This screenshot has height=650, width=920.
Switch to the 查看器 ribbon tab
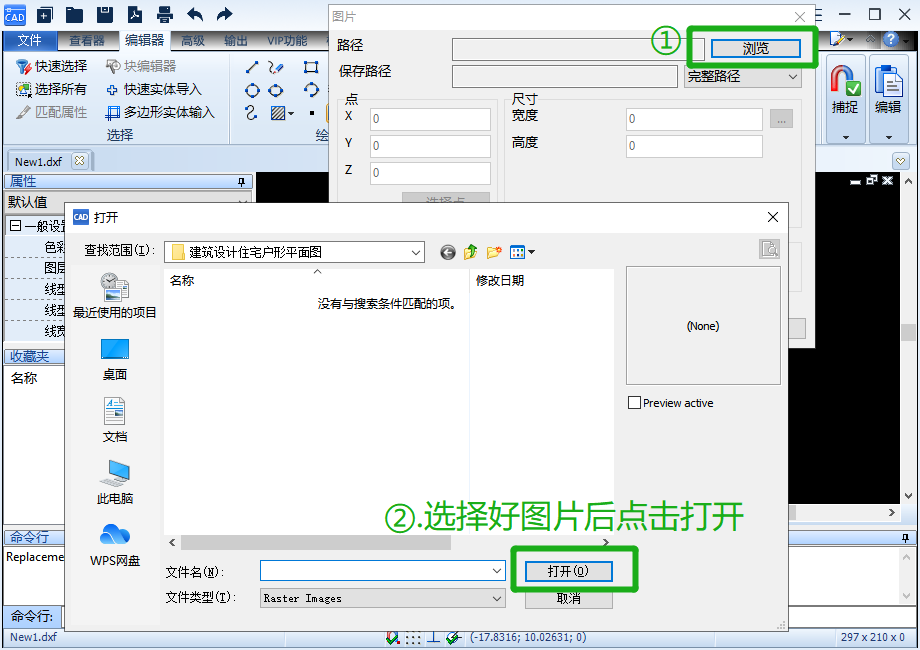[87, 41]
